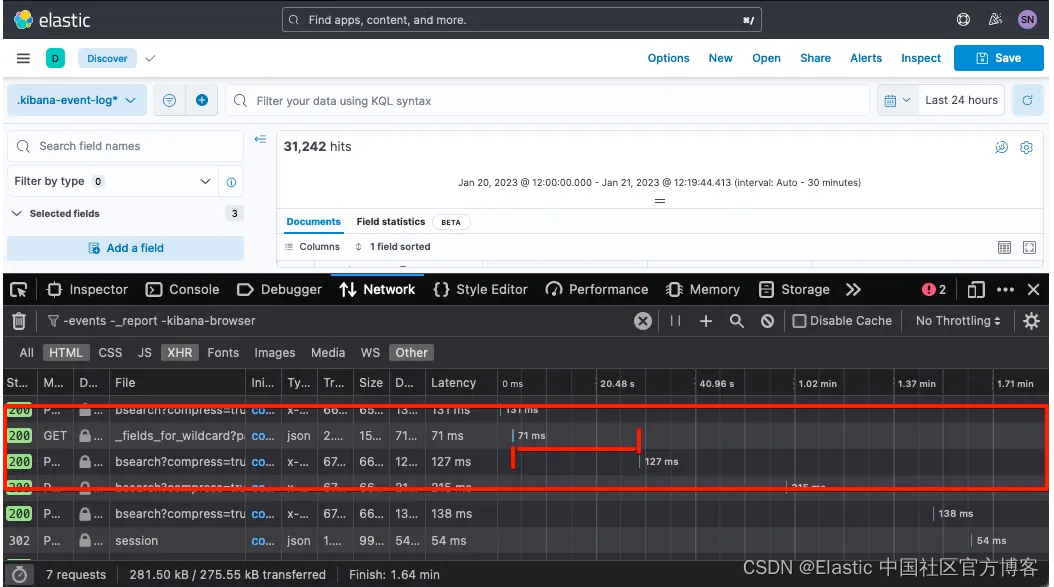Click the 1 field sorted button

(393, 247)
